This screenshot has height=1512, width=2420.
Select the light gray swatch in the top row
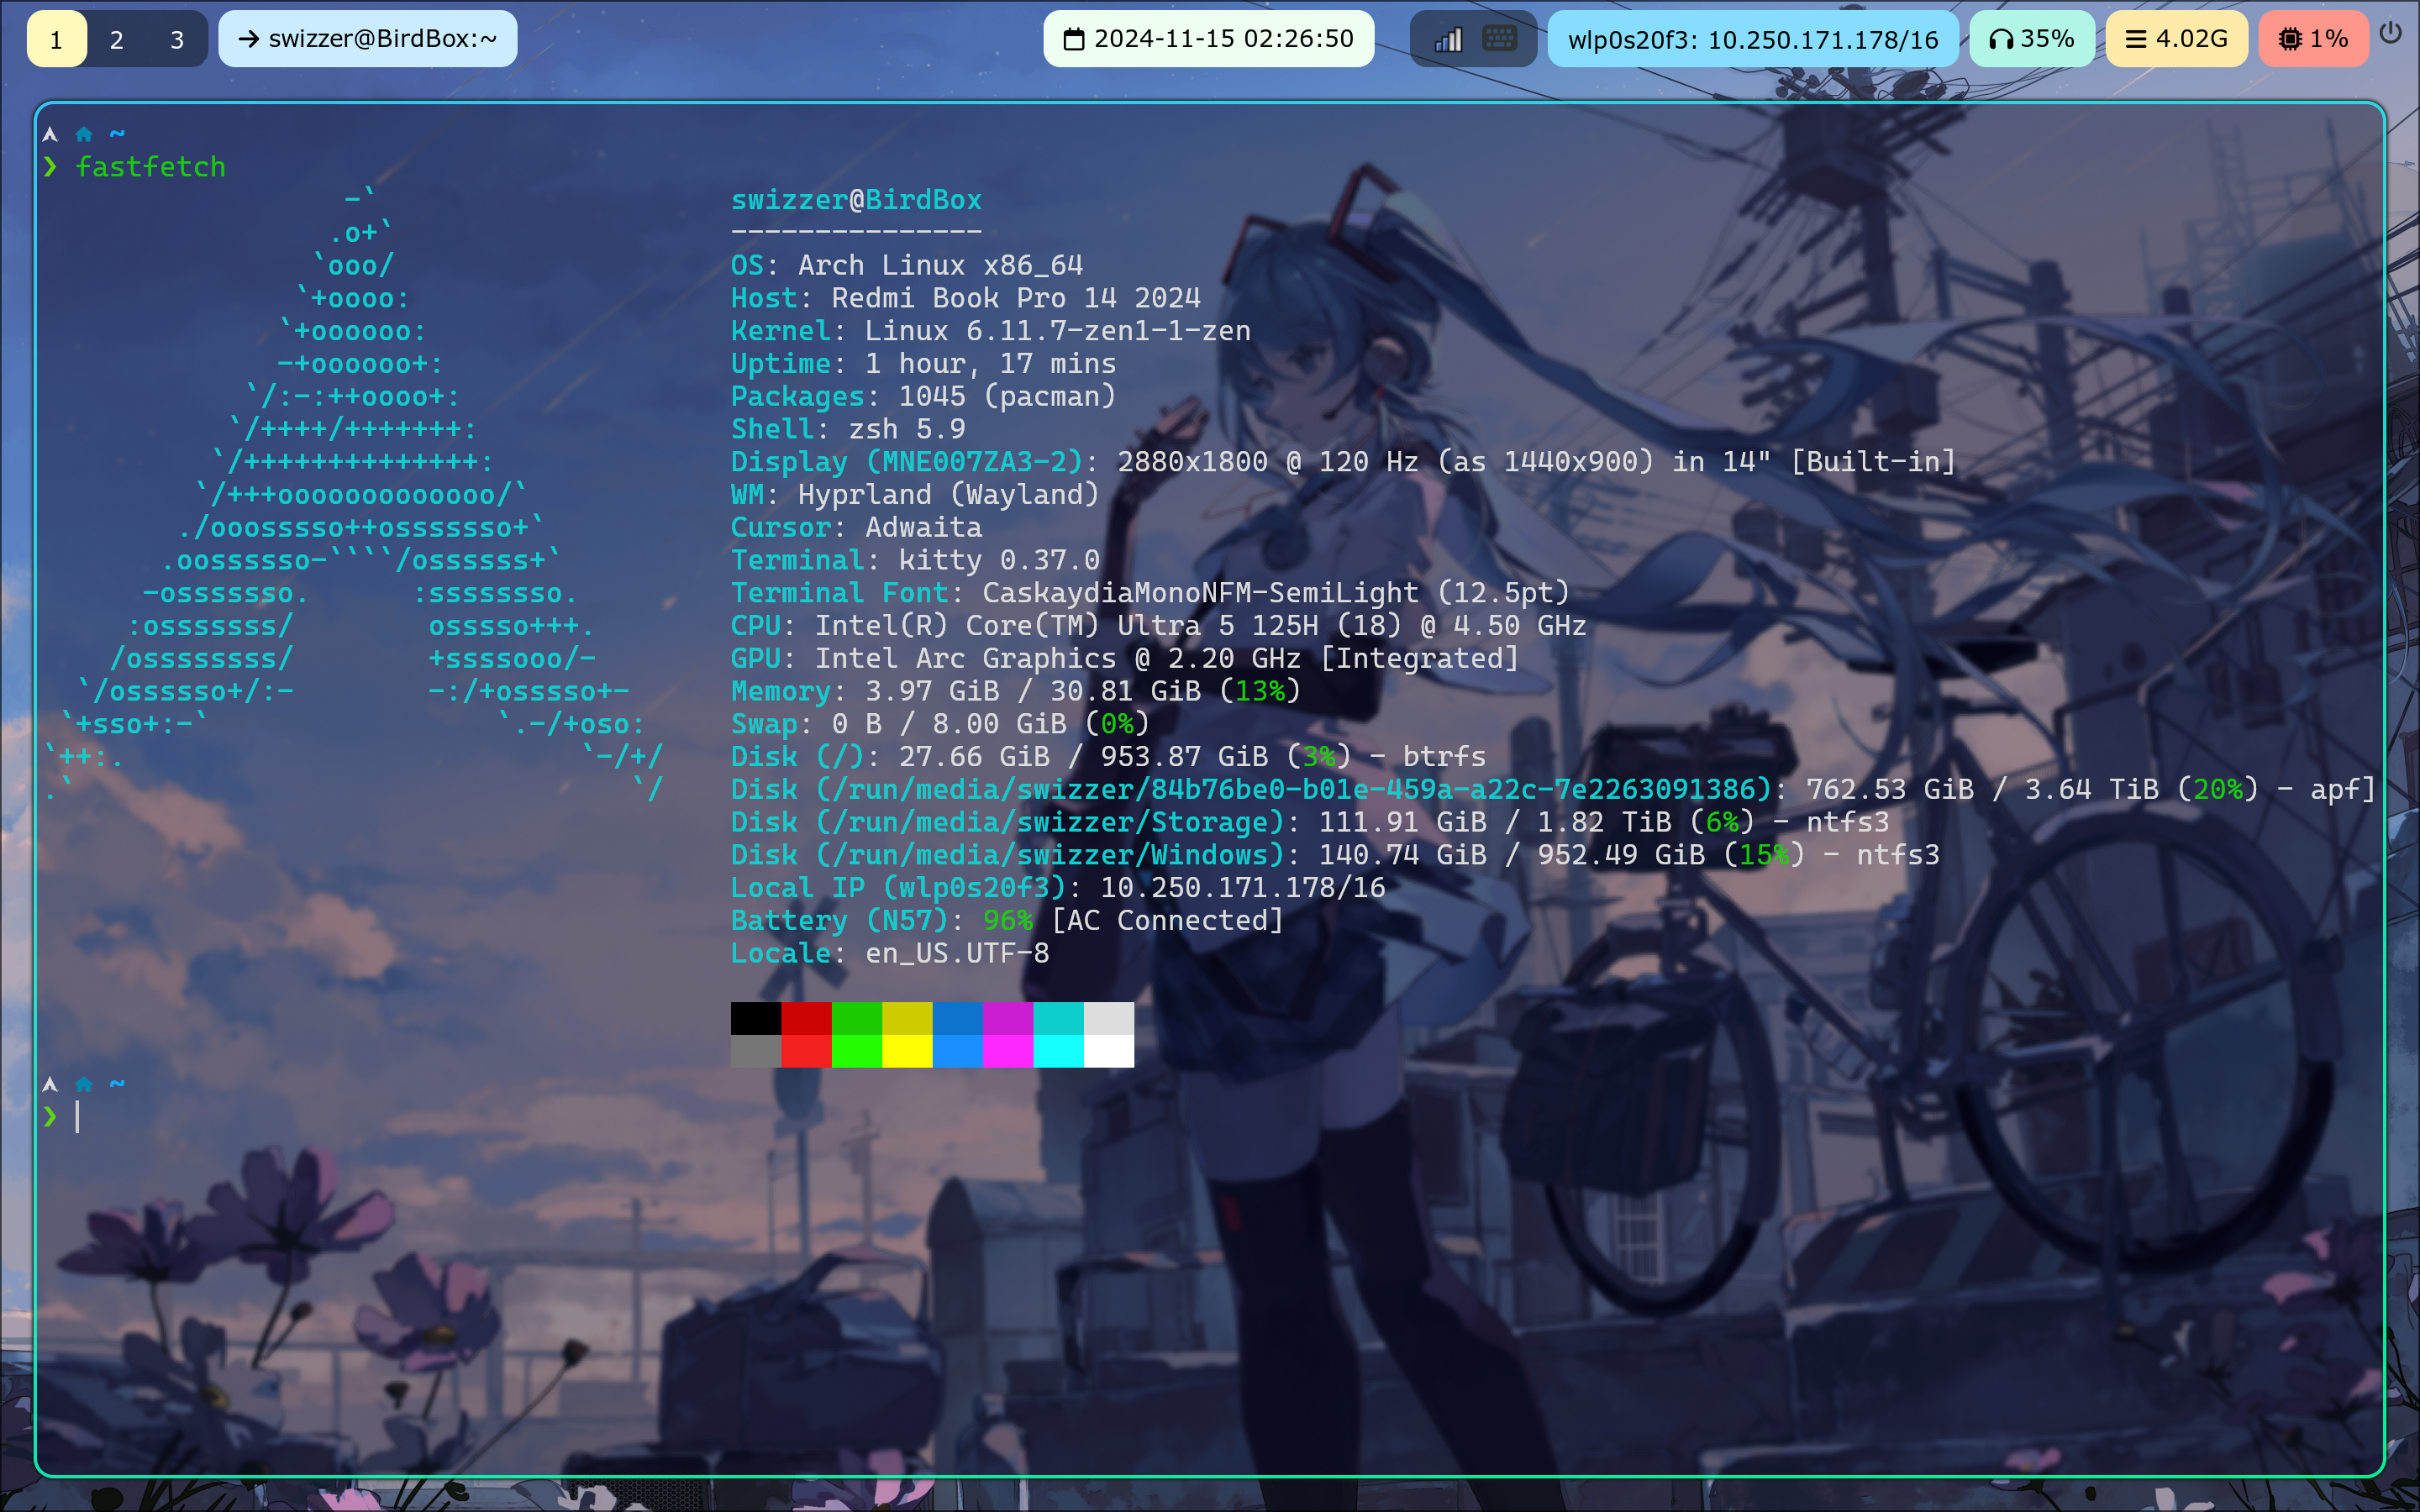pos(1109,1018)
